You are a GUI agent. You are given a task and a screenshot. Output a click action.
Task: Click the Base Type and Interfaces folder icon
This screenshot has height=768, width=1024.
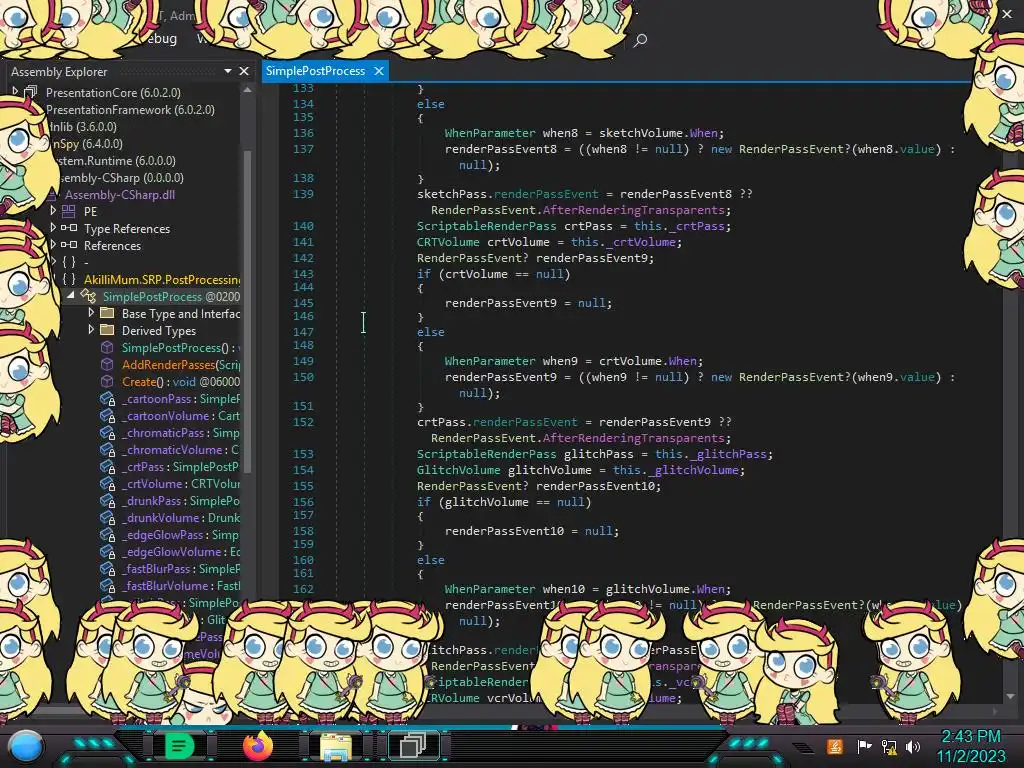[107, 313]
